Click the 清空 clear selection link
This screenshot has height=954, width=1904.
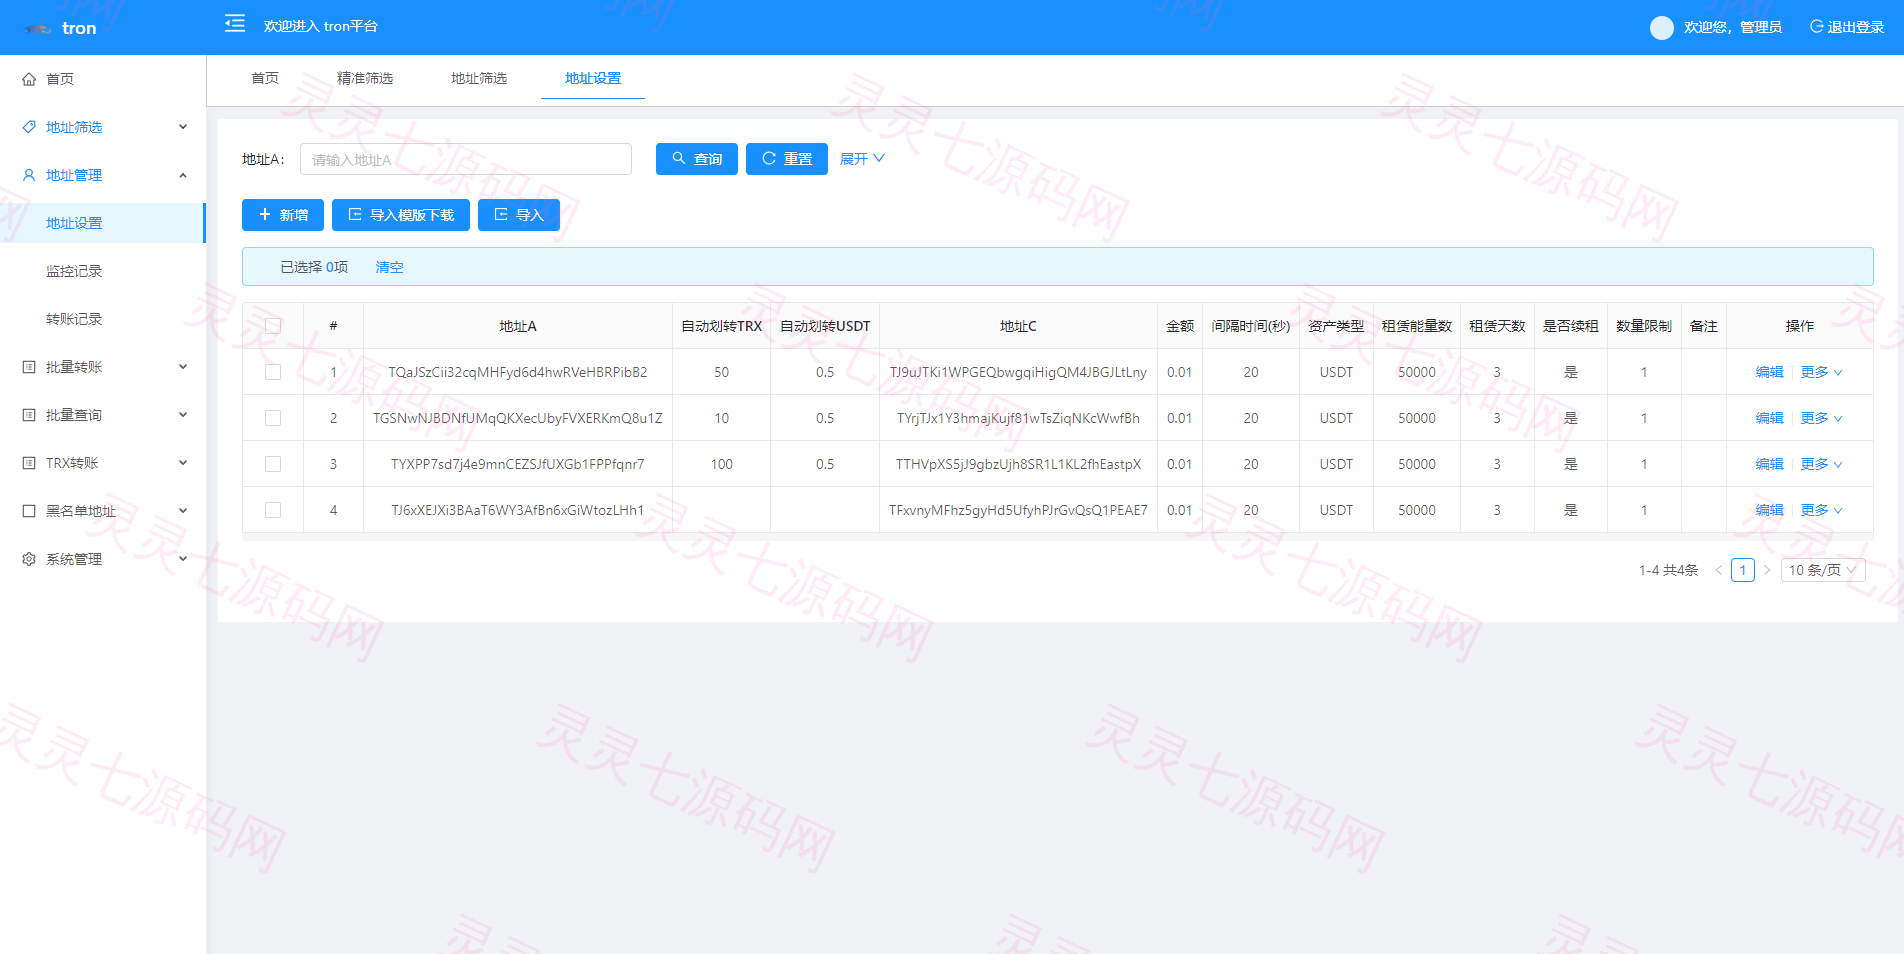point(390,267)
